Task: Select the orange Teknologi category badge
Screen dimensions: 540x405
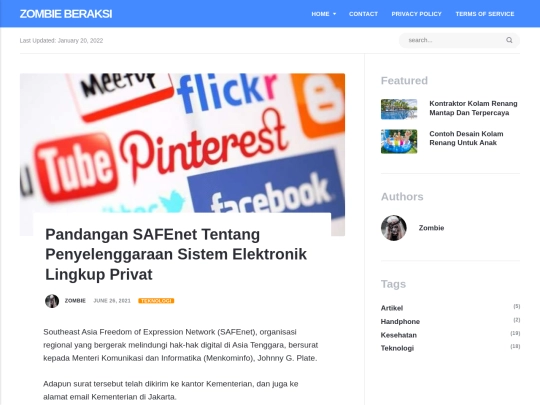Action: pyautogui.click(x=156, y=301)
